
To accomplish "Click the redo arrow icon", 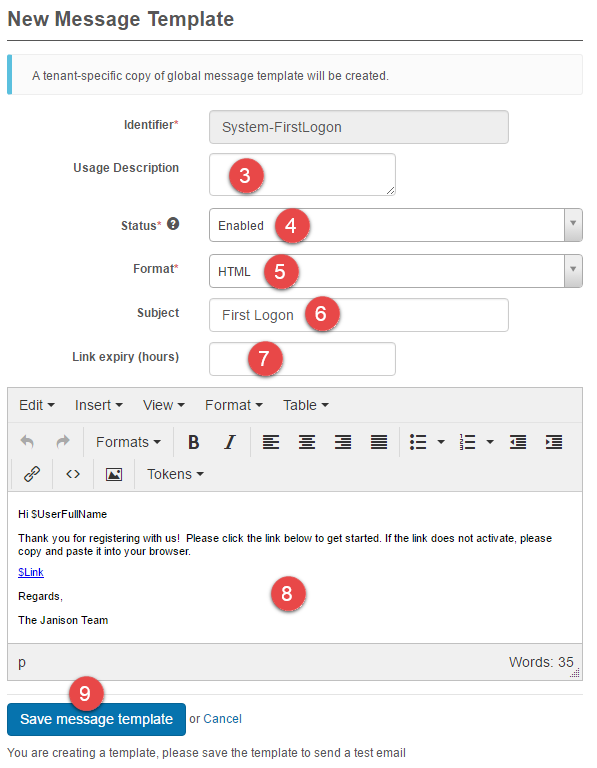I will [63, 442].
